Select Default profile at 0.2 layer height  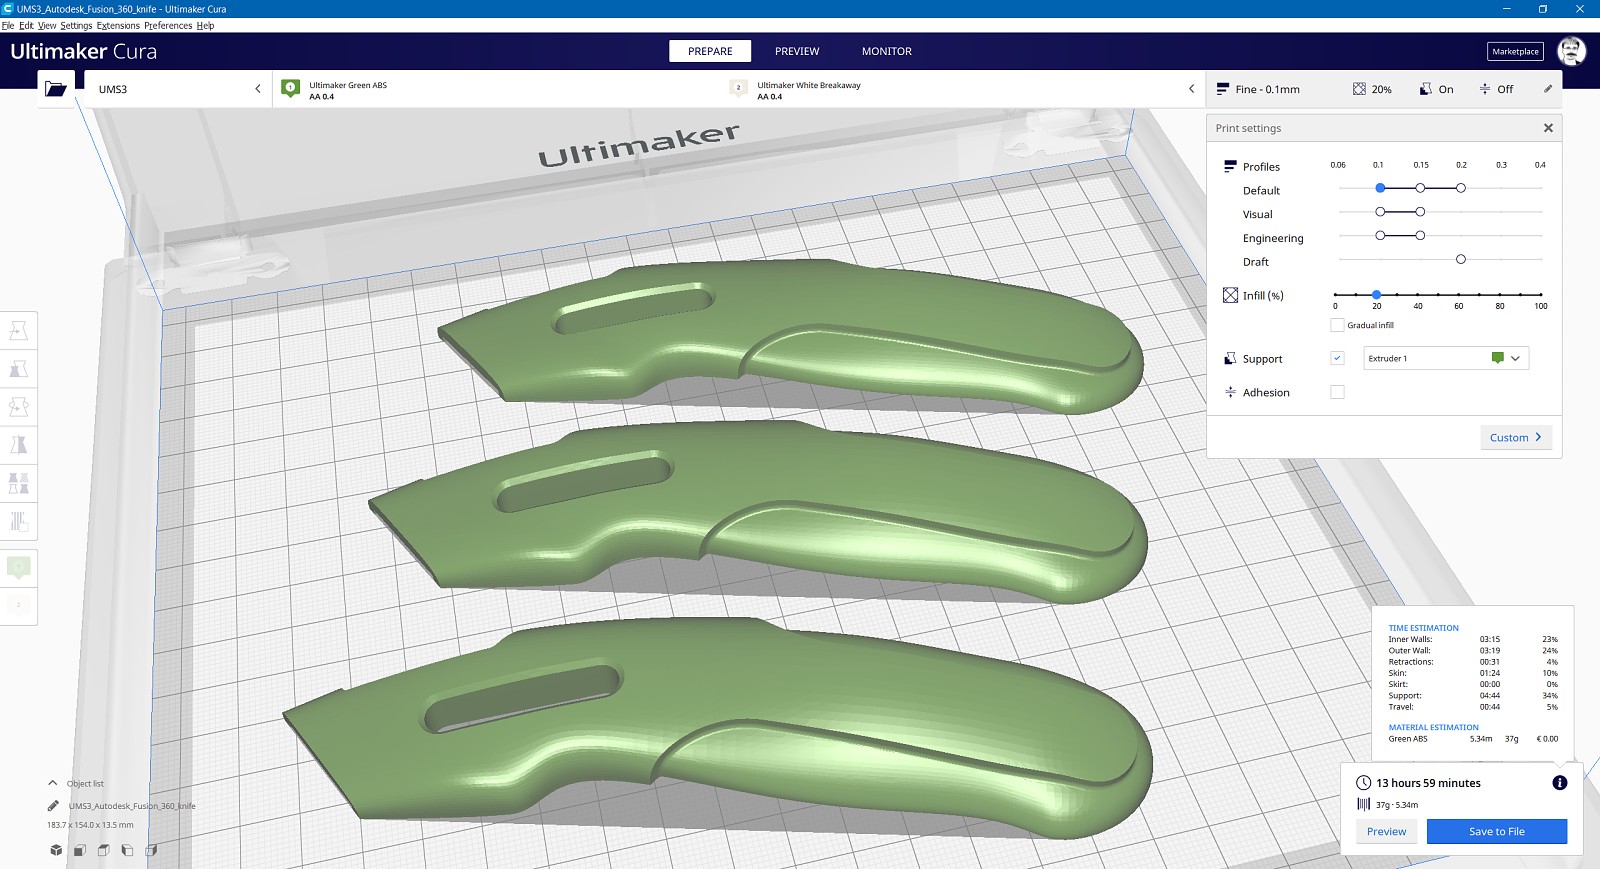(x=1461, y=188)
